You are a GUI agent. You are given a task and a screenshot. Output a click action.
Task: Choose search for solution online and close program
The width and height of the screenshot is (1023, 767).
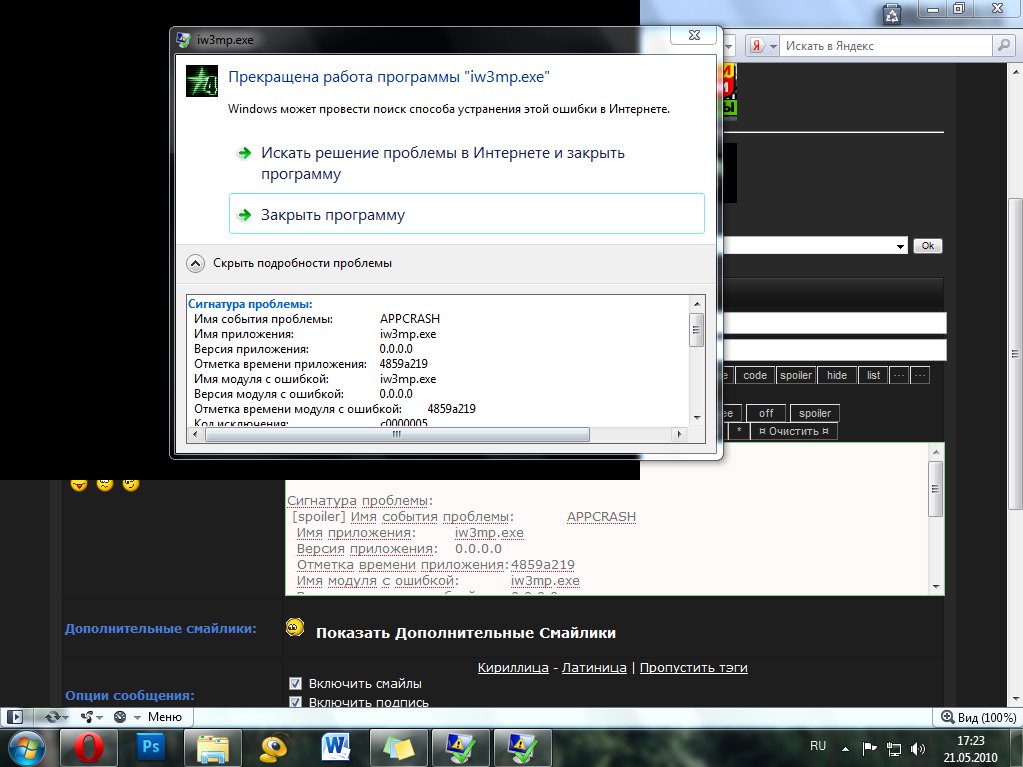[x=466, y=163]
